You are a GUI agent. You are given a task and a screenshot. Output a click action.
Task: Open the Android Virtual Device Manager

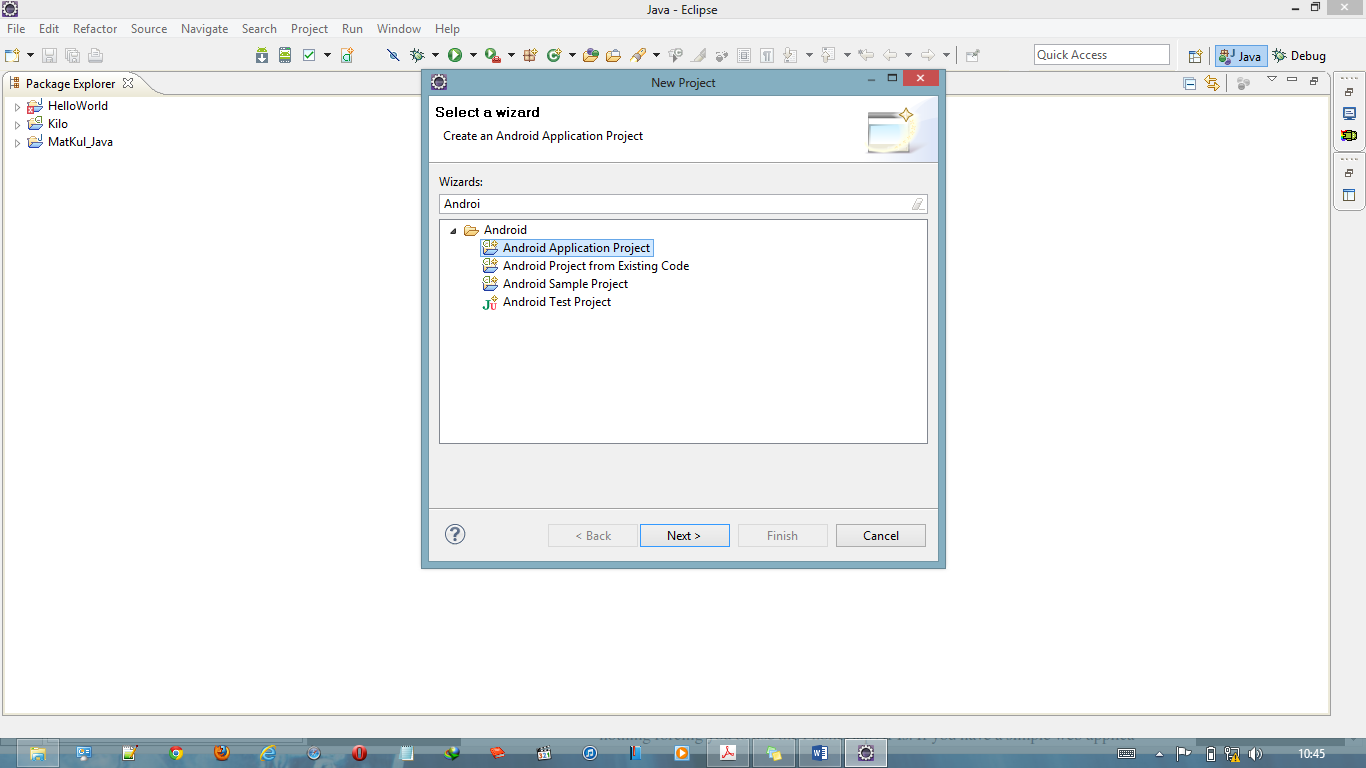tap(284, 55)
